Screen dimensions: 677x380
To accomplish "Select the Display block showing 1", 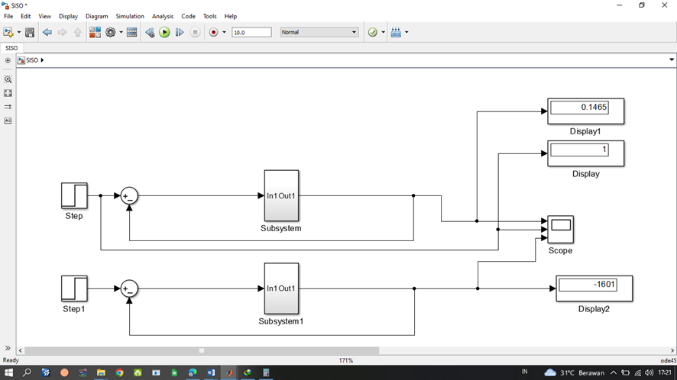I will tap(585, 153).
